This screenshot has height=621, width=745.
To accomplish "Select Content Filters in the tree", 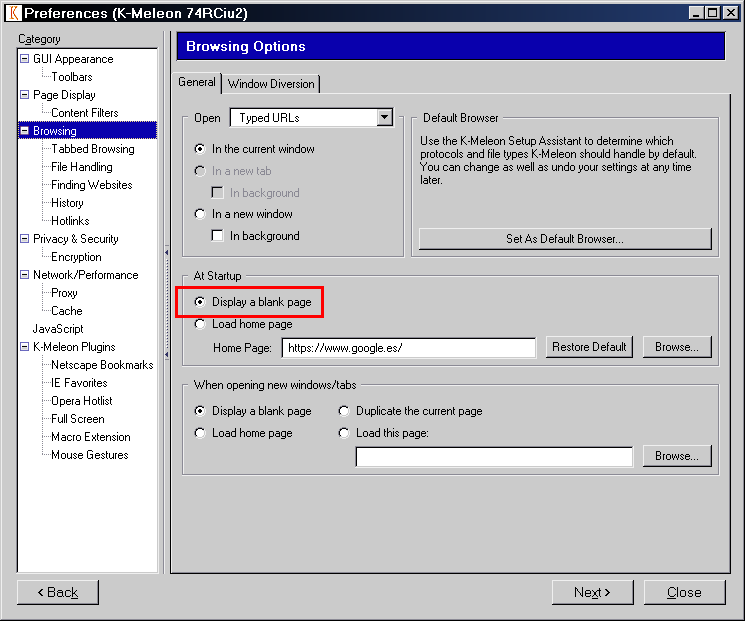I will point(85,113).
